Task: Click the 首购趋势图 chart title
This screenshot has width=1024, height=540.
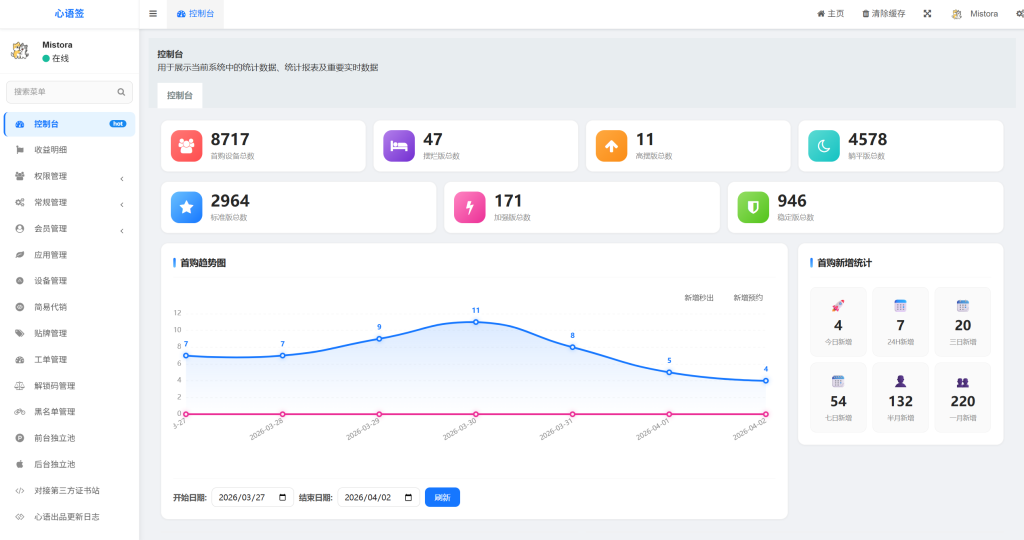Action: tap(202, 262)
